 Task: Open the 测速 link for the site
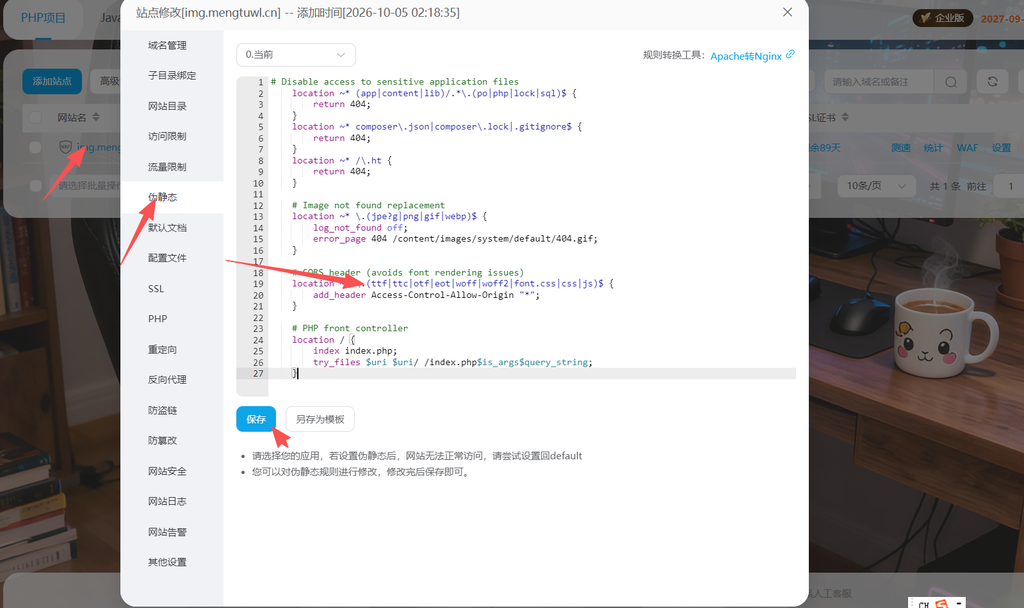(x=901, y=148)
